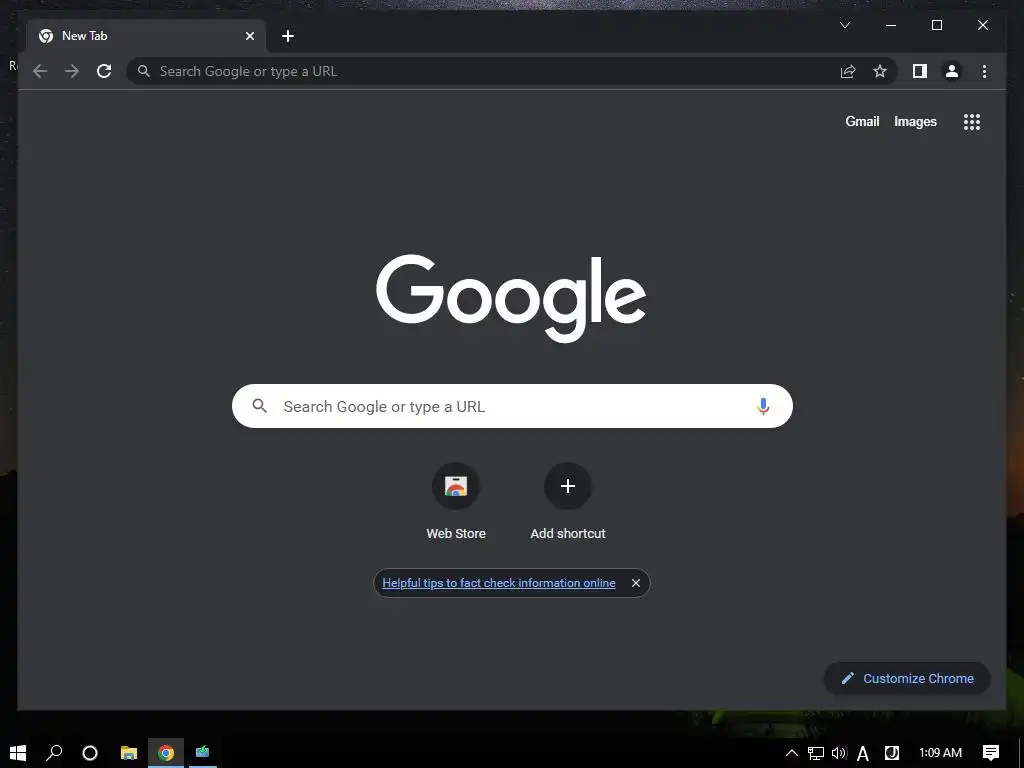This screenshot has height=768, width=1024.
Task: Open the clock showing 1:09 AM
Action: point(940,753)
